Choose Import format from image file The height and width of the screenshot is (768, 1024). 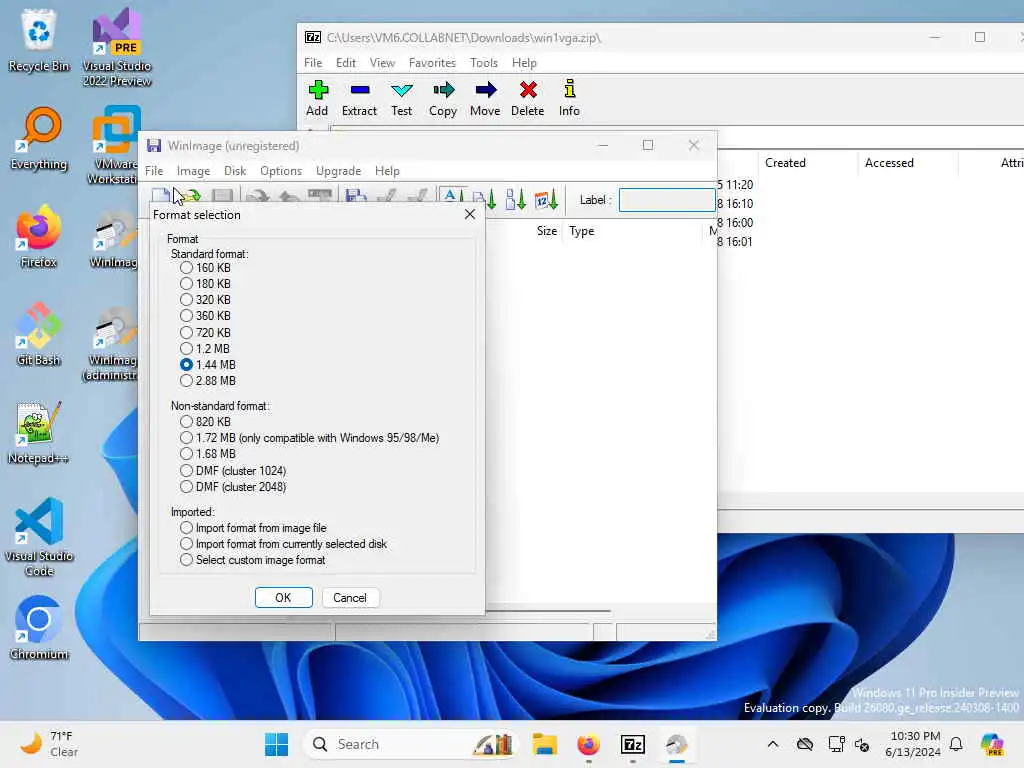click(x=253, y=528)
